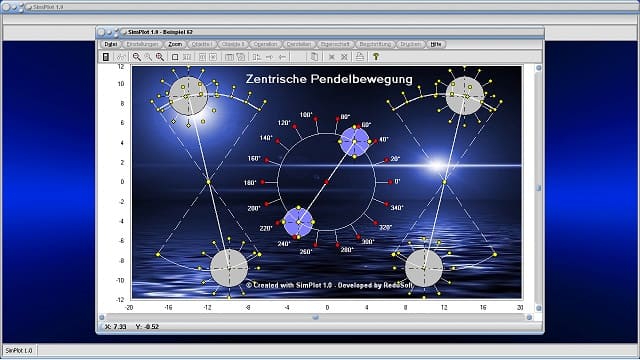Click the table-layout toolbar icon
Screen dimensions: 640x360
tap(229, 57)
